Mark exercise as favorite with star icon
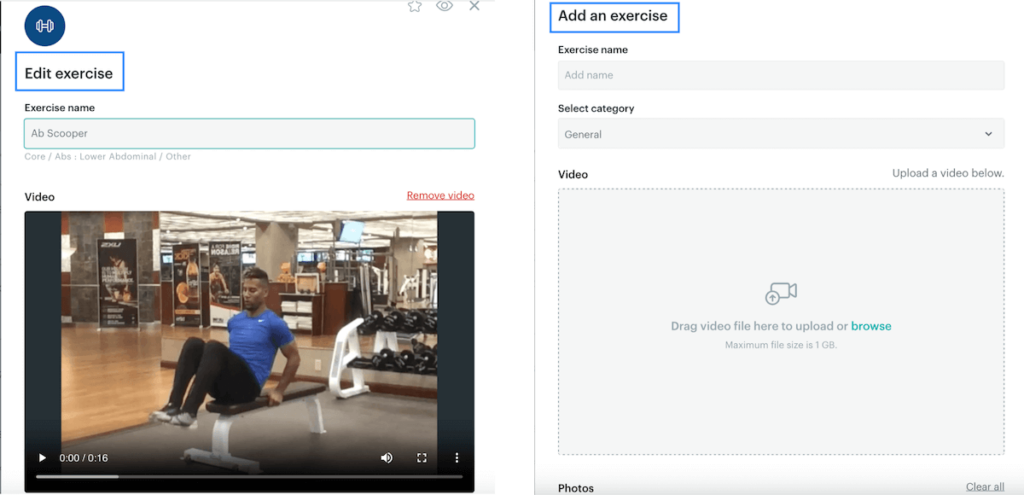This screenshot has height=495, width=1024. 415,6
